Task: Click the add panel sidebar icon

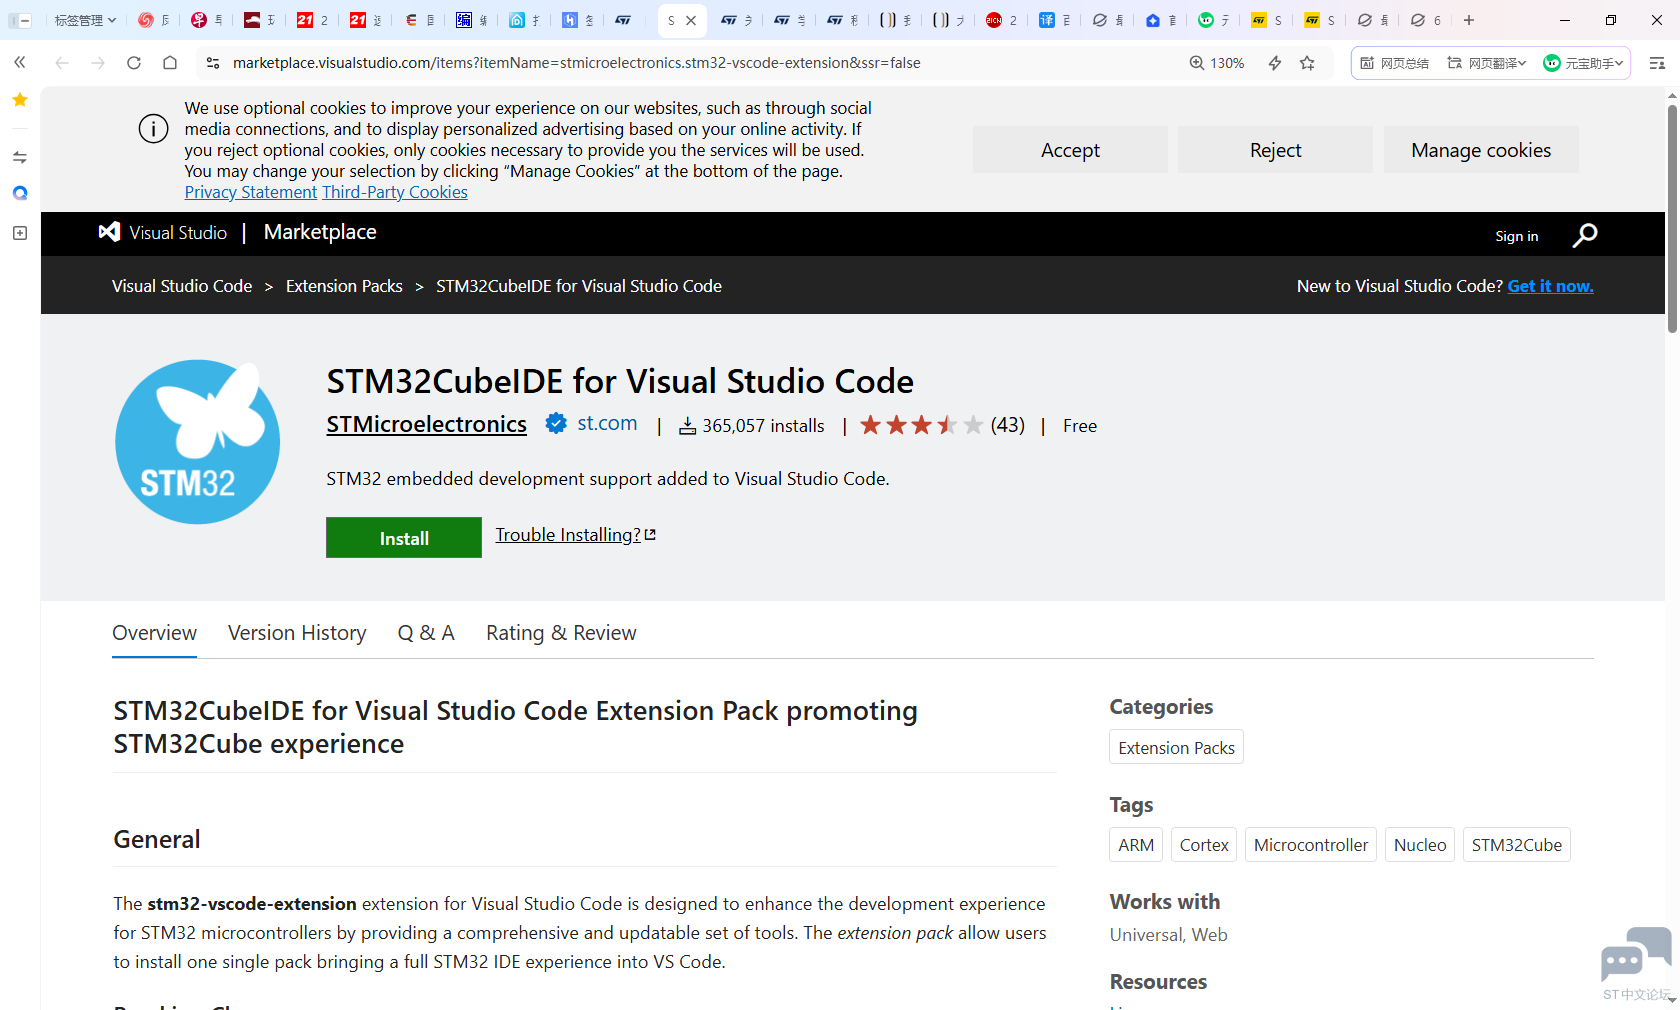Action: (x=20, y=233)
